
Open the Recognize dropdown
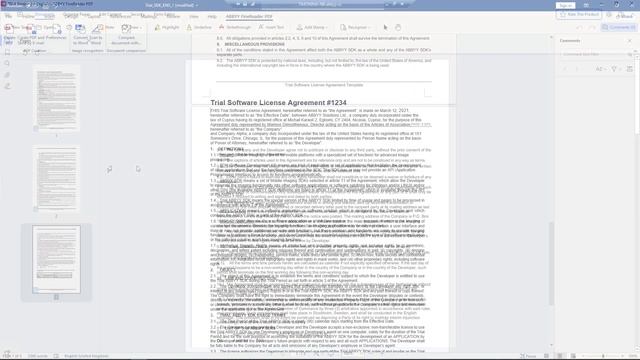point(355,27)
